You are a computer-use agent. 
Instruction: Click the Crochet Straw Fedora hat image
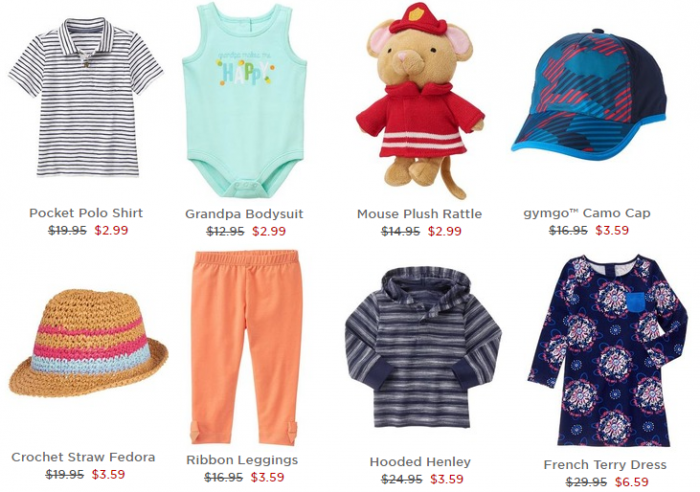click(x=88, y=343)
